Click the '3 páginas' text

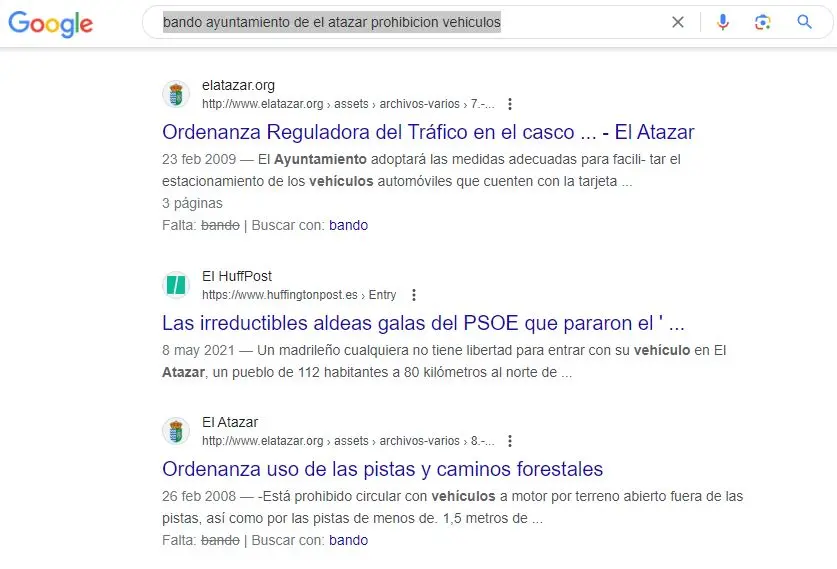[192, 203]
